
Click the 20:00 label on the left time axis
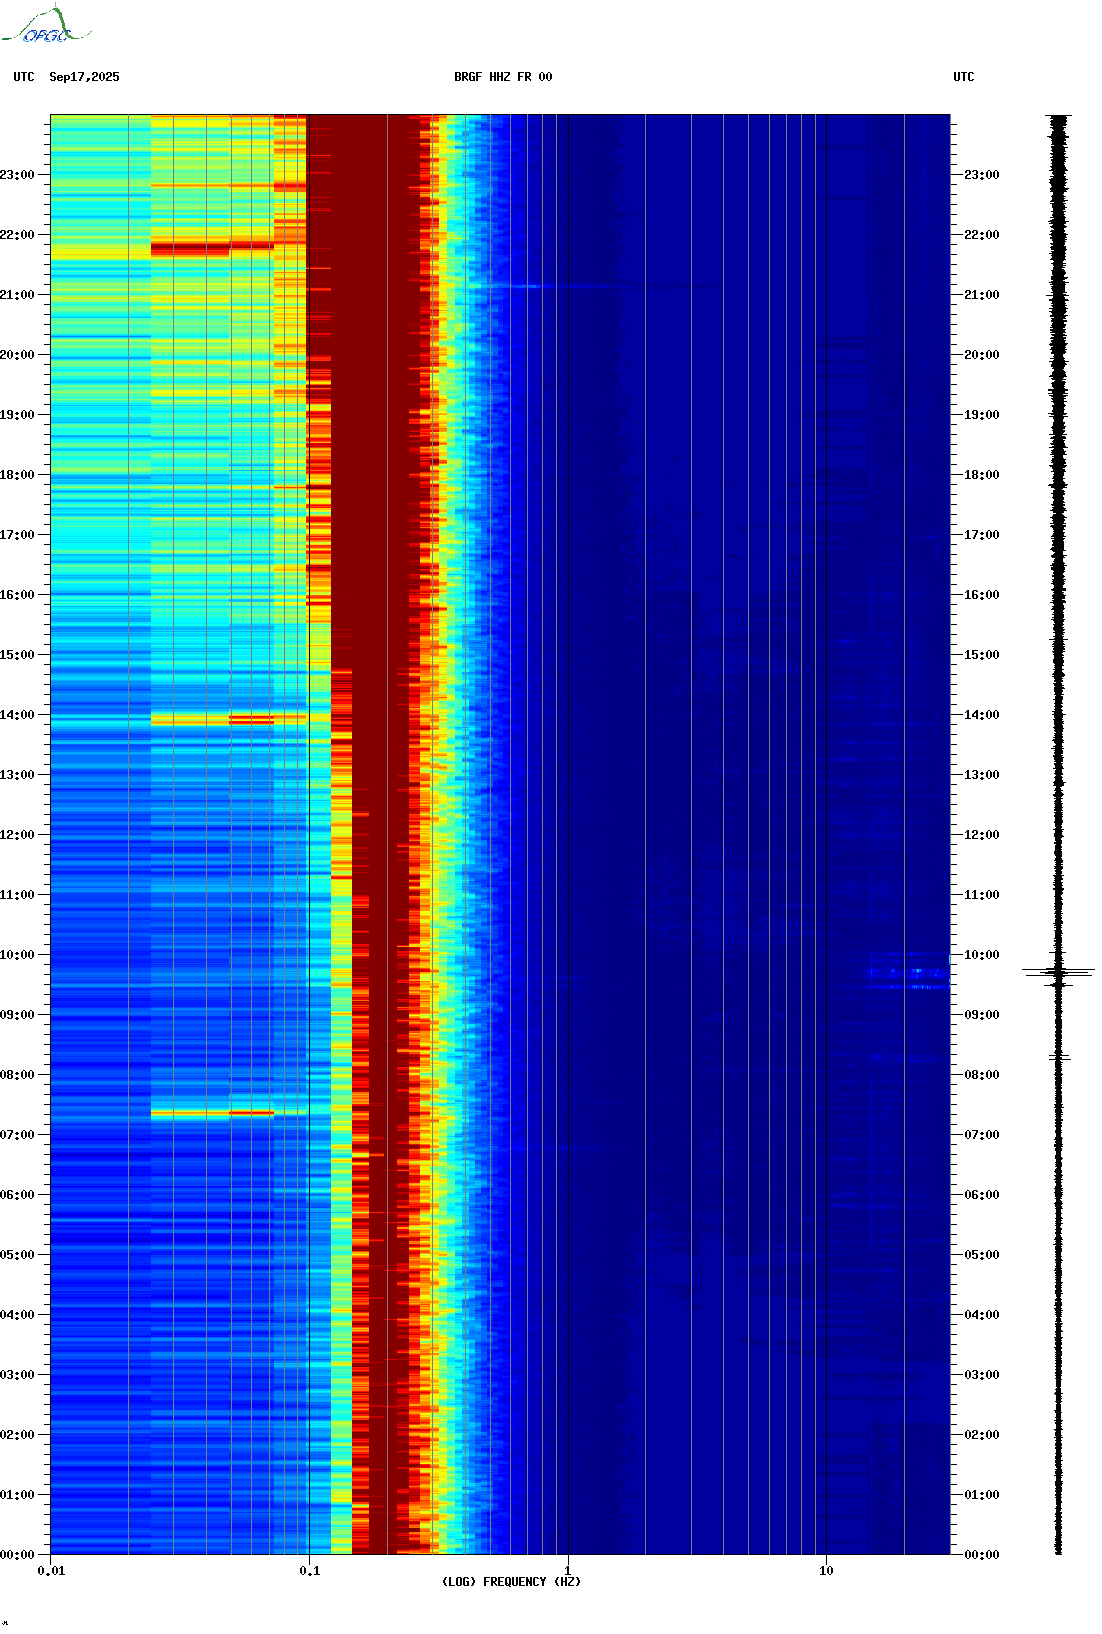coord(17,355)
